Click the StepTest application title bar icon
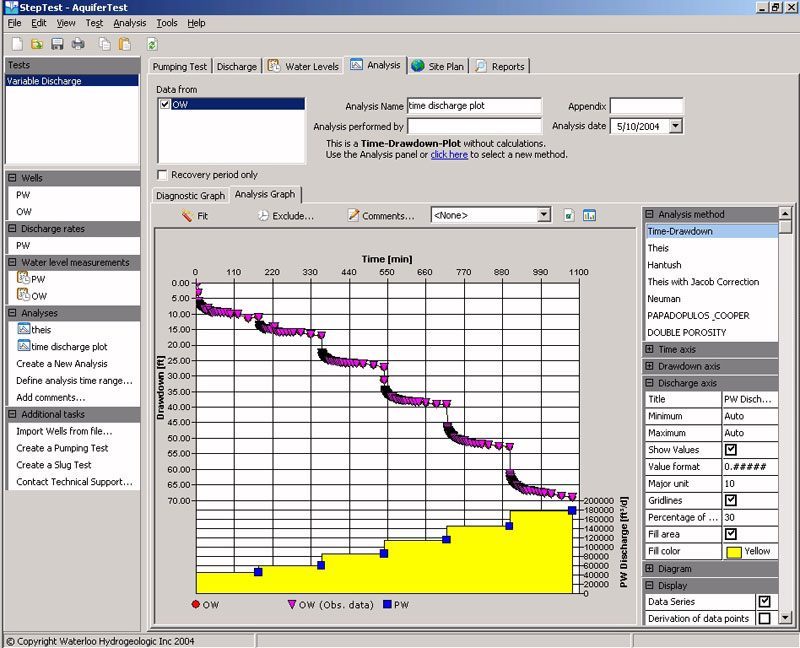Image resolution: width=800 pixels, height=648 pixels. click(11, 7)
